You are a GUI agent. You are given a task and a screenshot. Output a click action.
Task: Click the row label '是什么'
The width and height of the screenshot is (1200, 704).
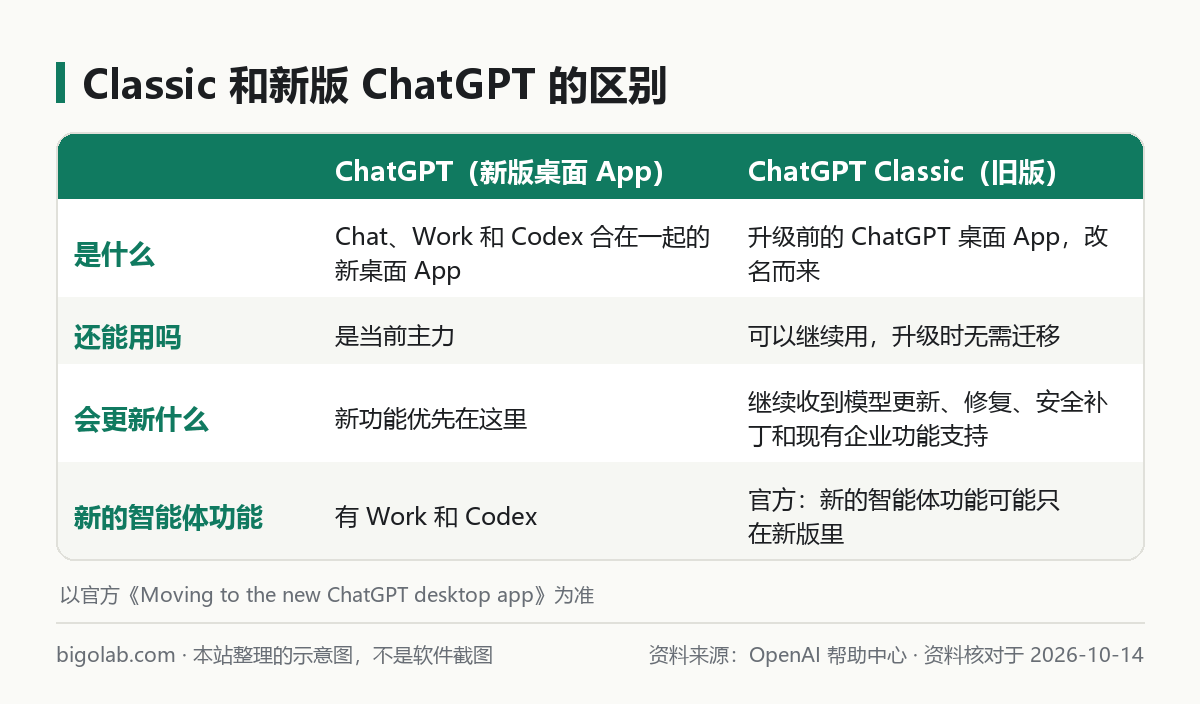[114, 254]
